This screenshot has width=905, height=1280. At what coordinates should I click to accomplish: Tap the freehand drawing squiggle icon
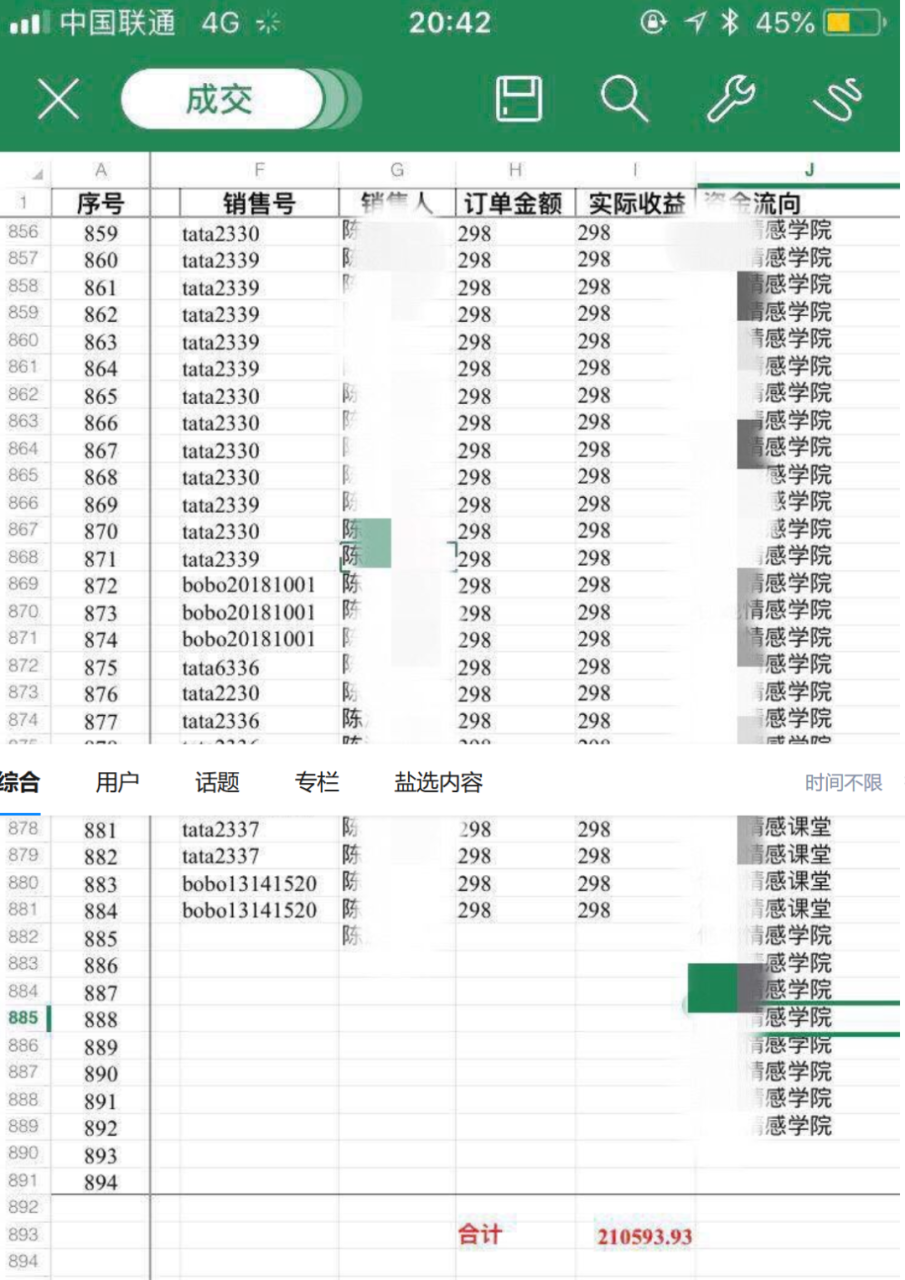click(838, 99)
